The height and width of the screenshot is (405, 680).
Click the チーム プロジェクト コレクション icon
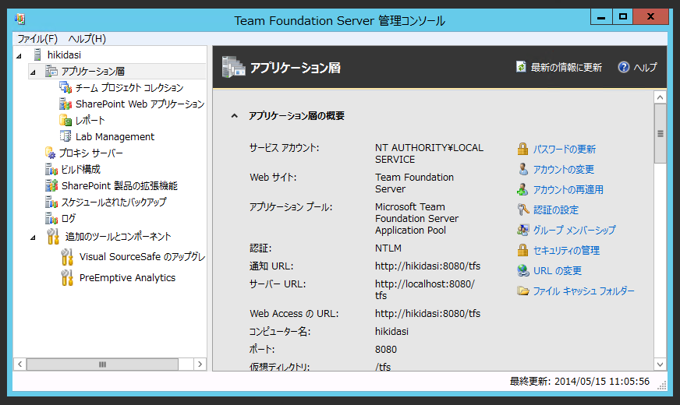tap(65, 88)
